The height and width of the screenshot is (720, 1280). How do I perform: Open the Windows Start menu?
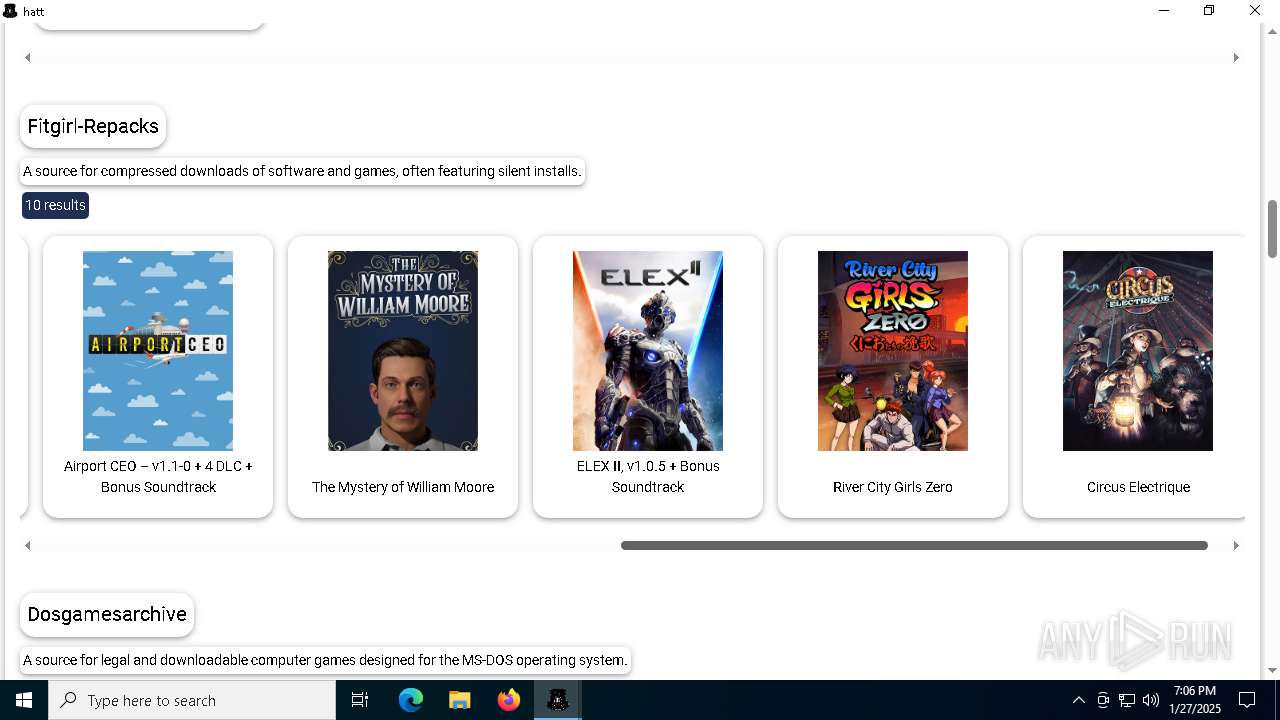click(x=24, y=700)
